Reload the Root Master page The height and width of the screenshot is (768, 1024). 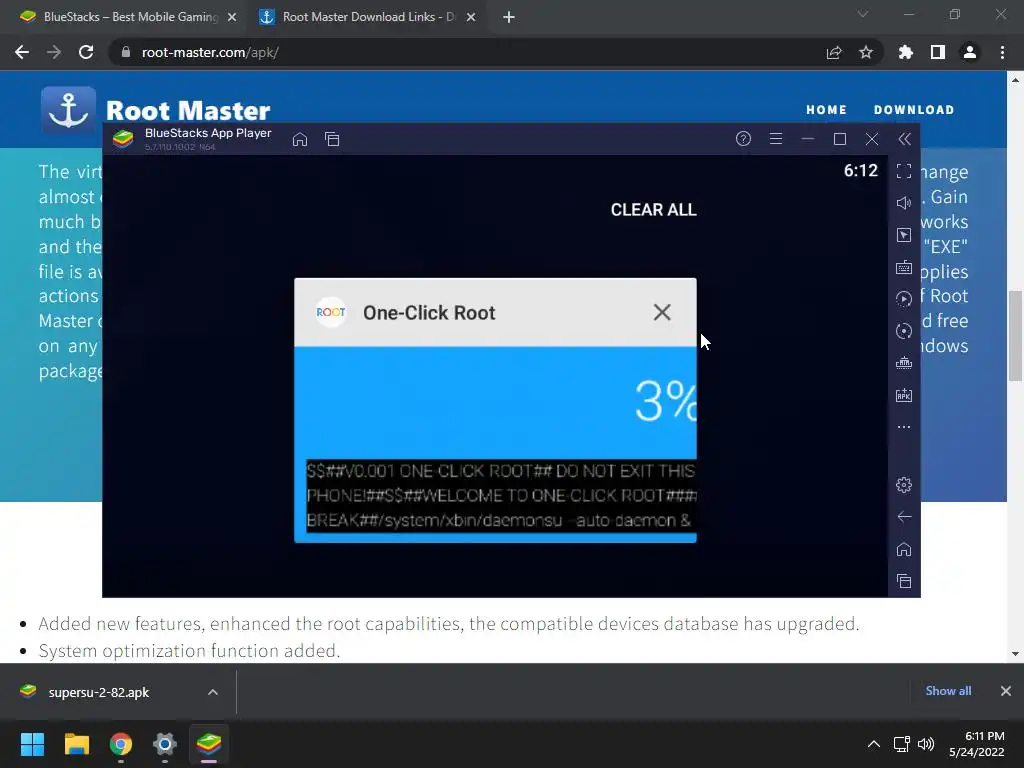pyautogui.click(x=86, y=52)
